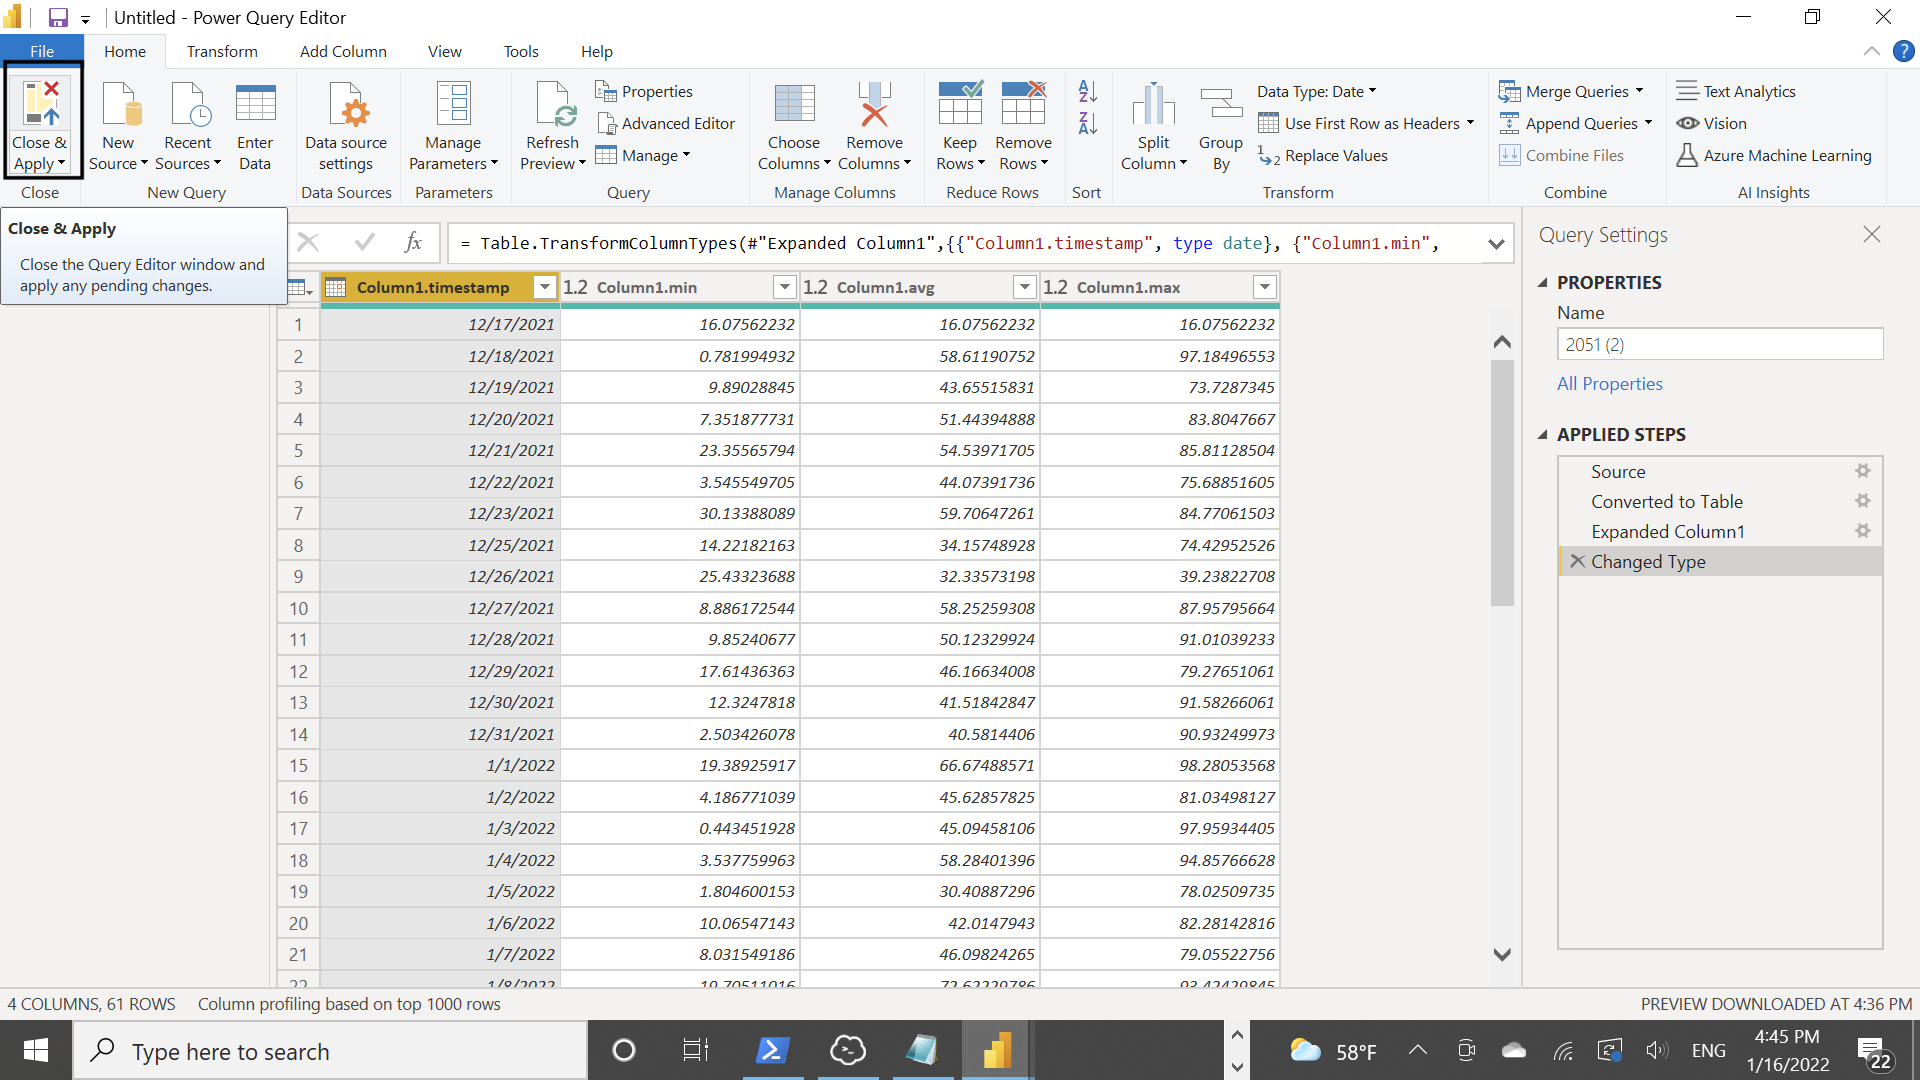Open Vision AI insight
The height and width of the screenshot is (1080, 1920).
pyautogui.click(x=1712, y=123)
